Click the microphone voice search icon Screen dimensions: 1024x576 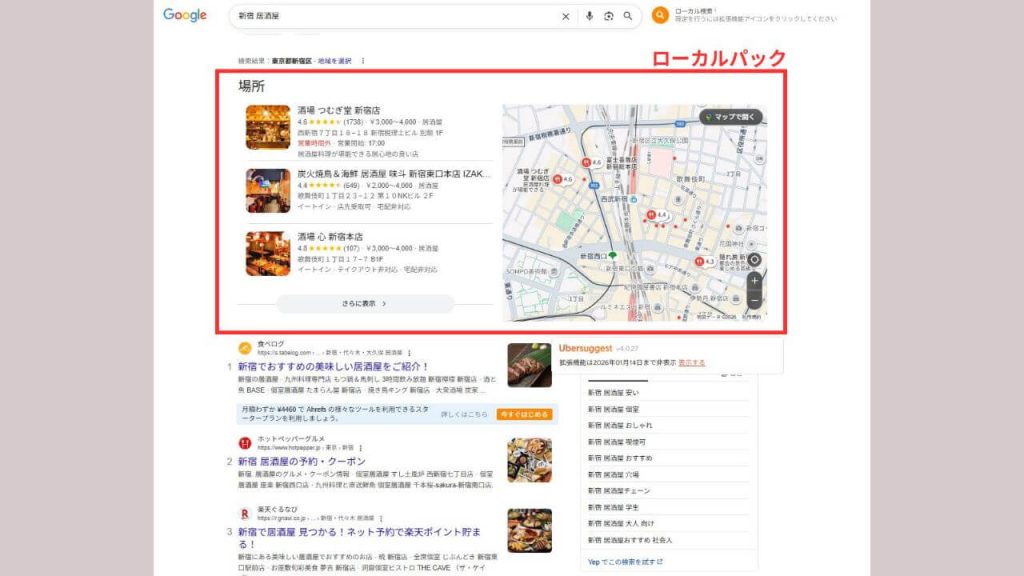[x=589, y=16]
